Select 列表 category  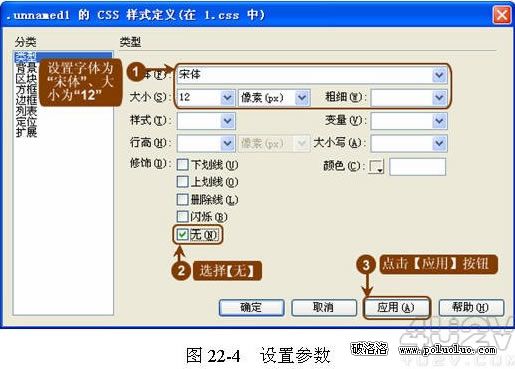26,110
